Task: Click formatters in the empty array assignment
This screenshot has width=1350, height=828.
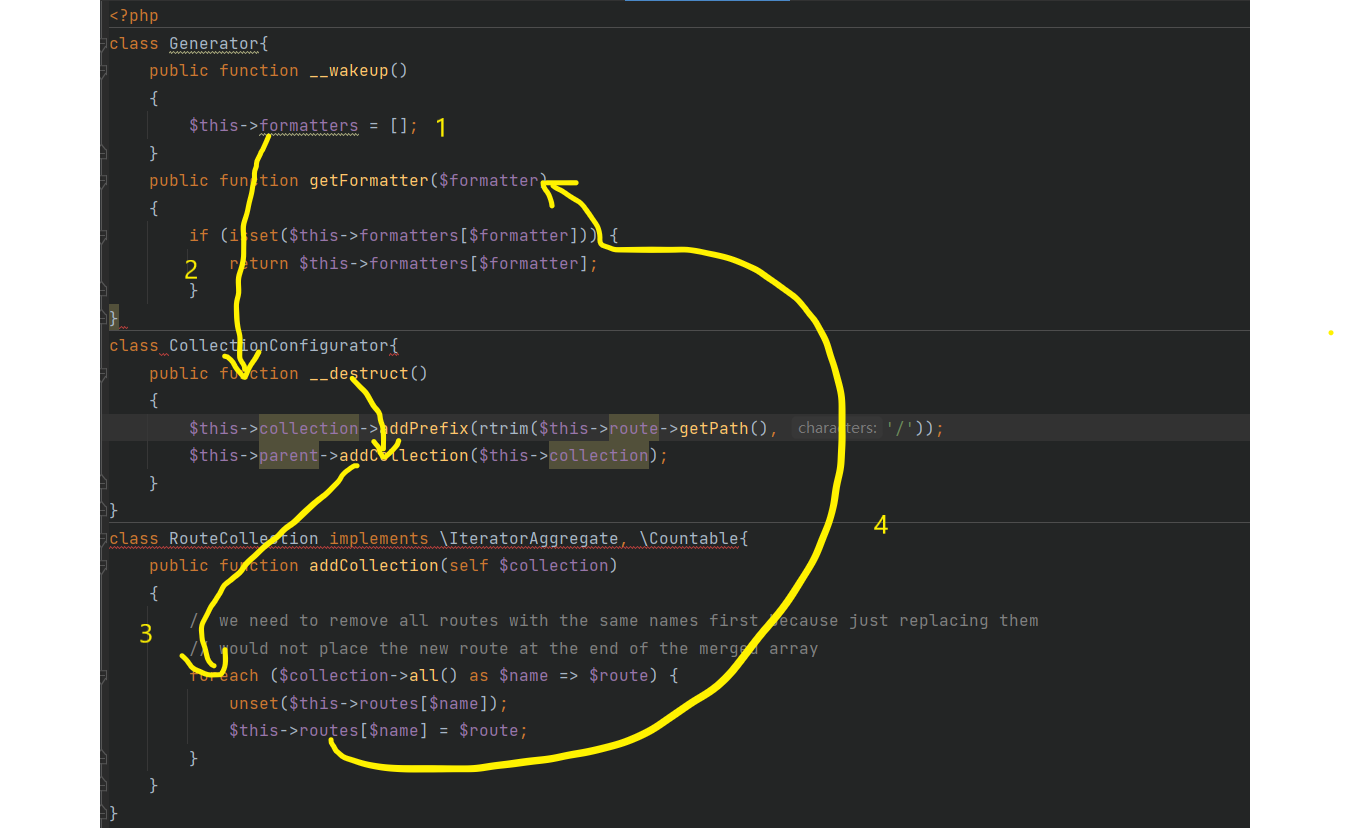Action: (309, 125)
